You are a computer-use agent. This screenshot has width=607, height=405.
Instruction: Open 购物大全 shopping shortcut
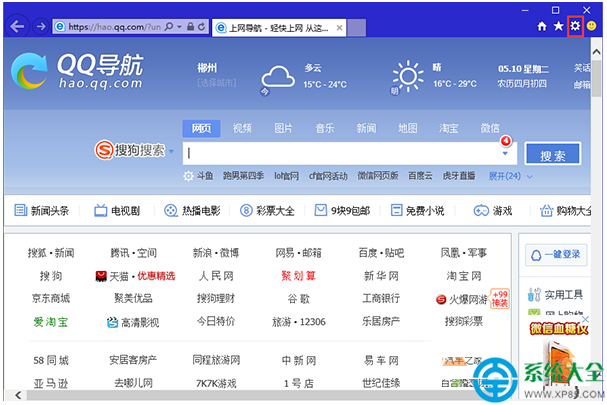coord(566,211)
